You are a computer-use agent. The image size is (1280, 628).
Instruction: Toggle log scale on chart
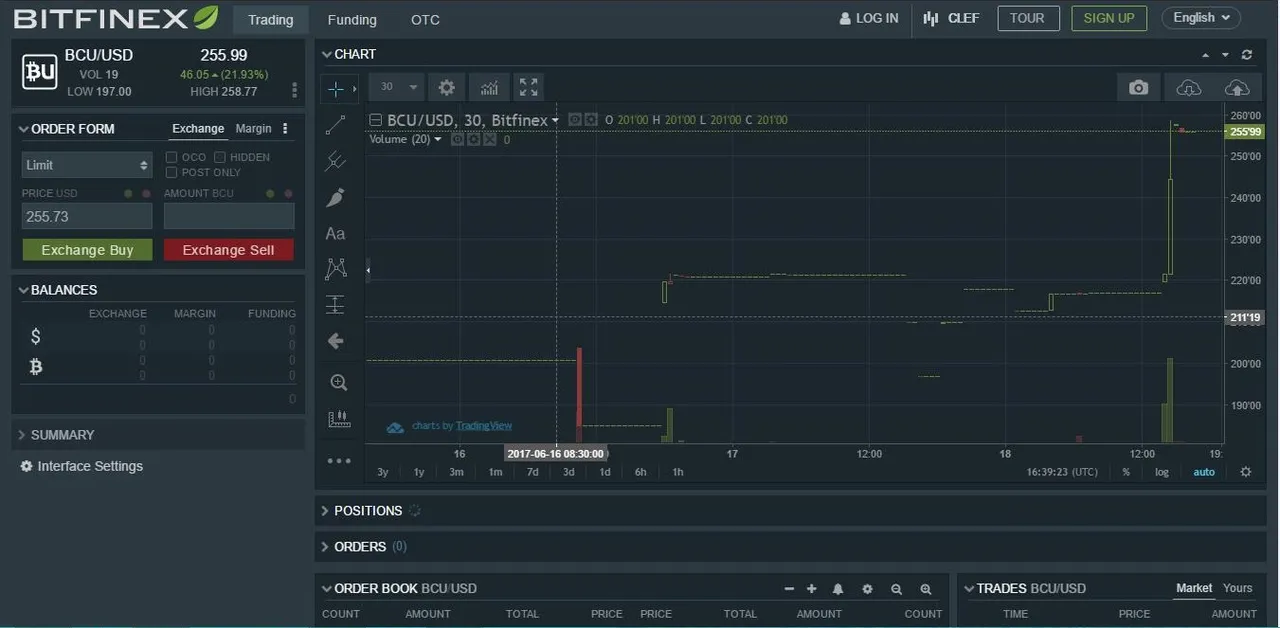tap(1162, 472)
